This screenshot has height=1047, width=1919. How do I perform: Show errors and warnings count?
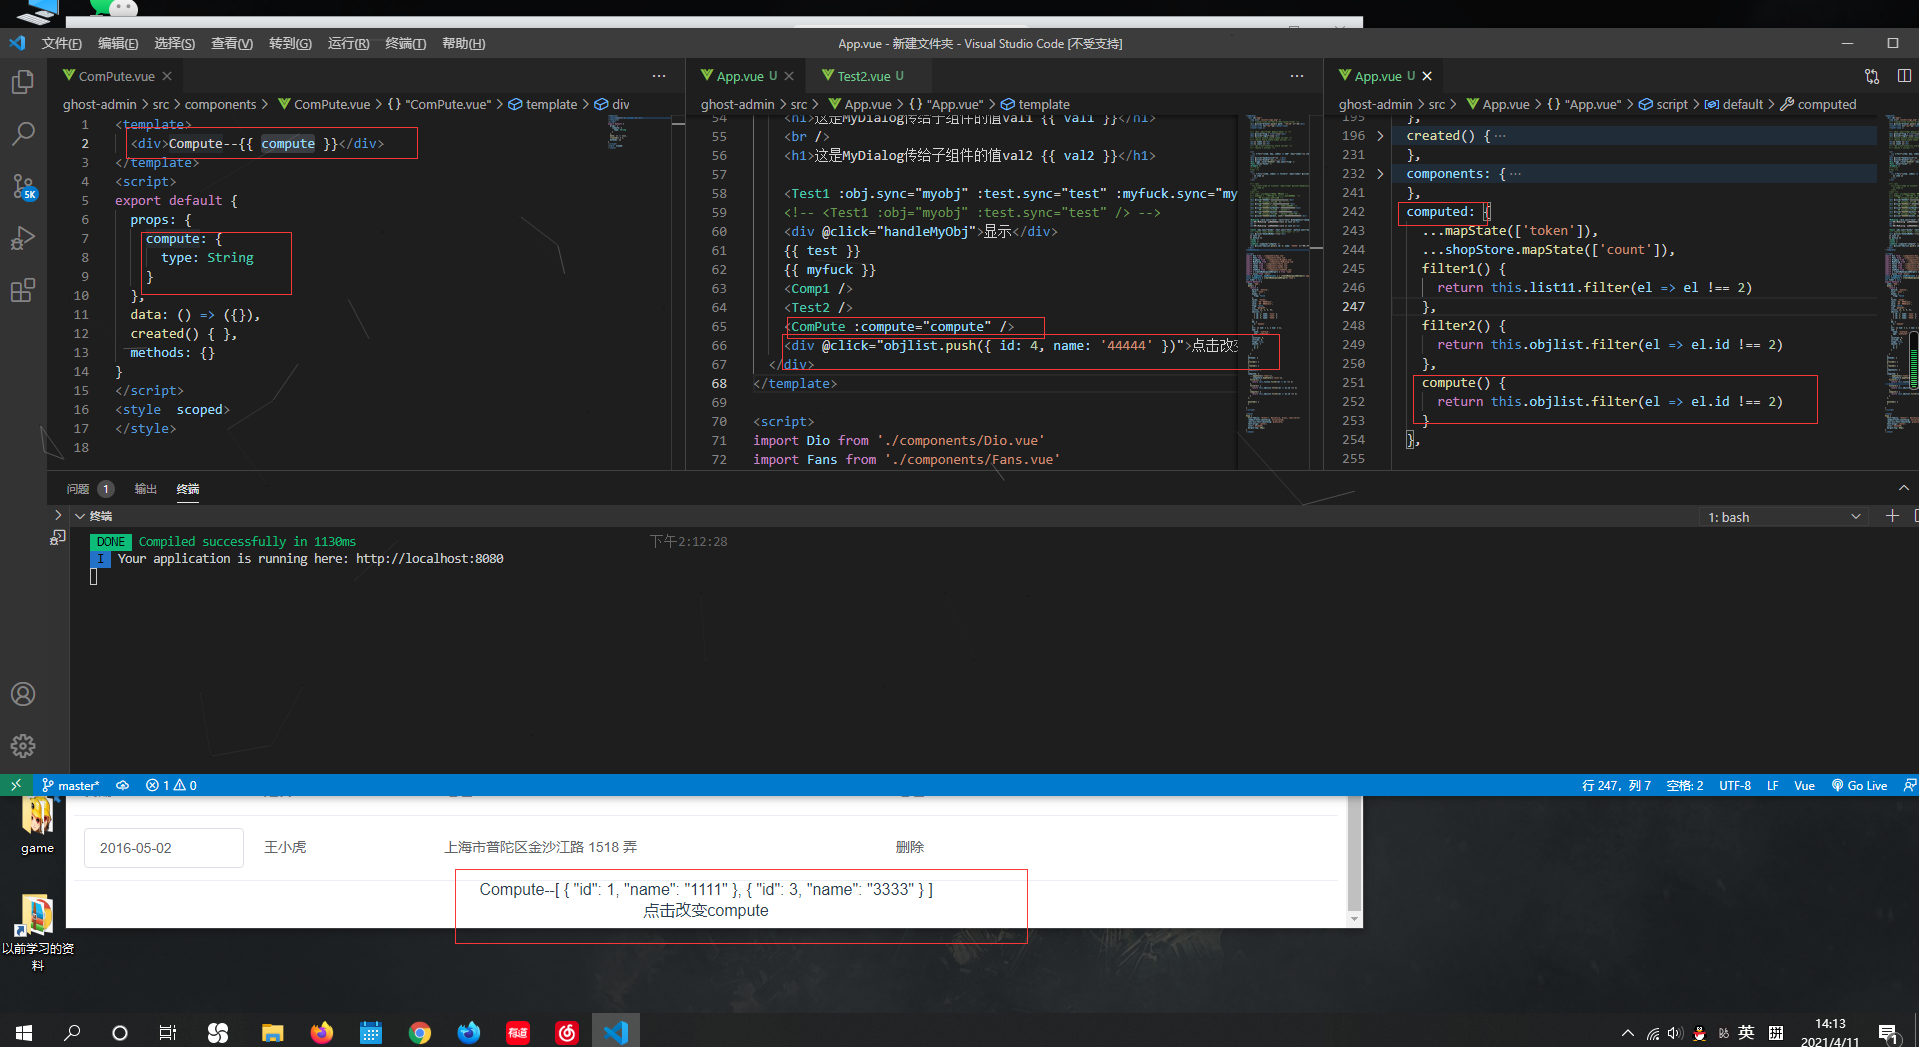coord(171,785)
